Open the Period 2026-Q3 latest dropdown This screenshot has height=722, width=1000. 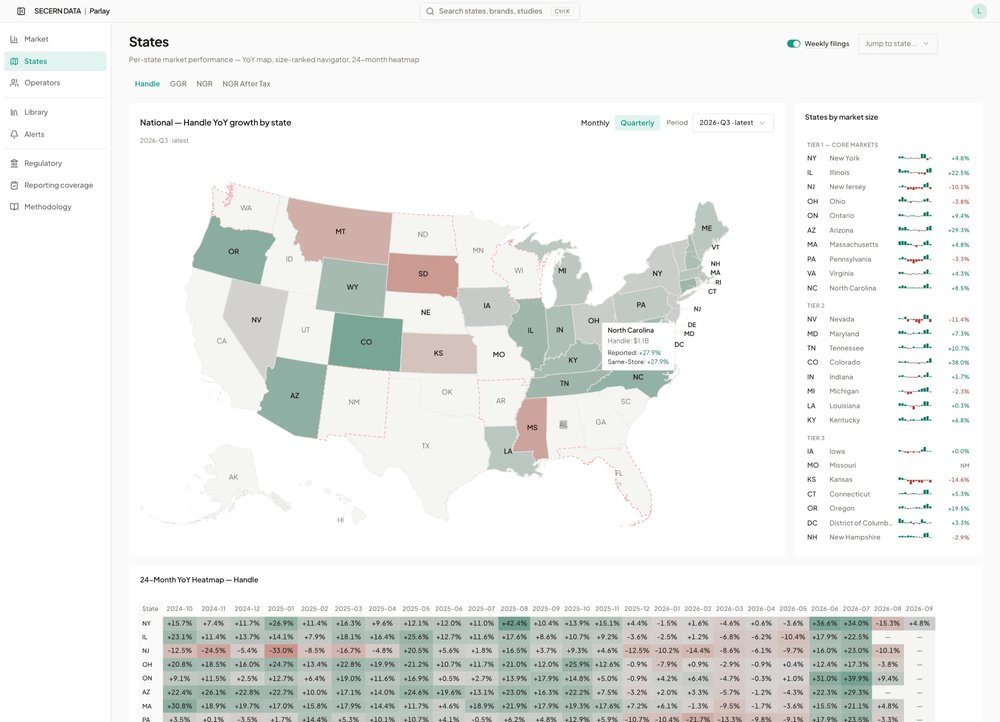tap(733, 122)
